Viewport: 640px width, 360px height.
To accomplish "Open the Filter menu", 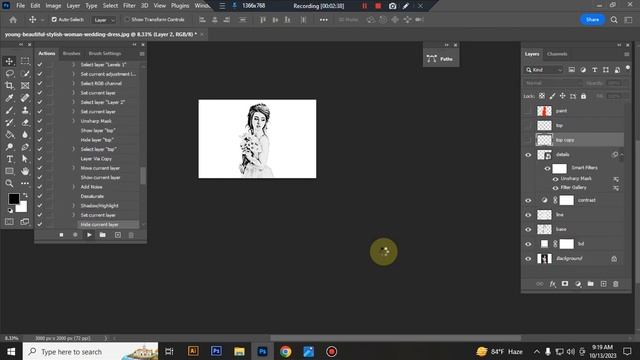I will click(x=129, y=6).
